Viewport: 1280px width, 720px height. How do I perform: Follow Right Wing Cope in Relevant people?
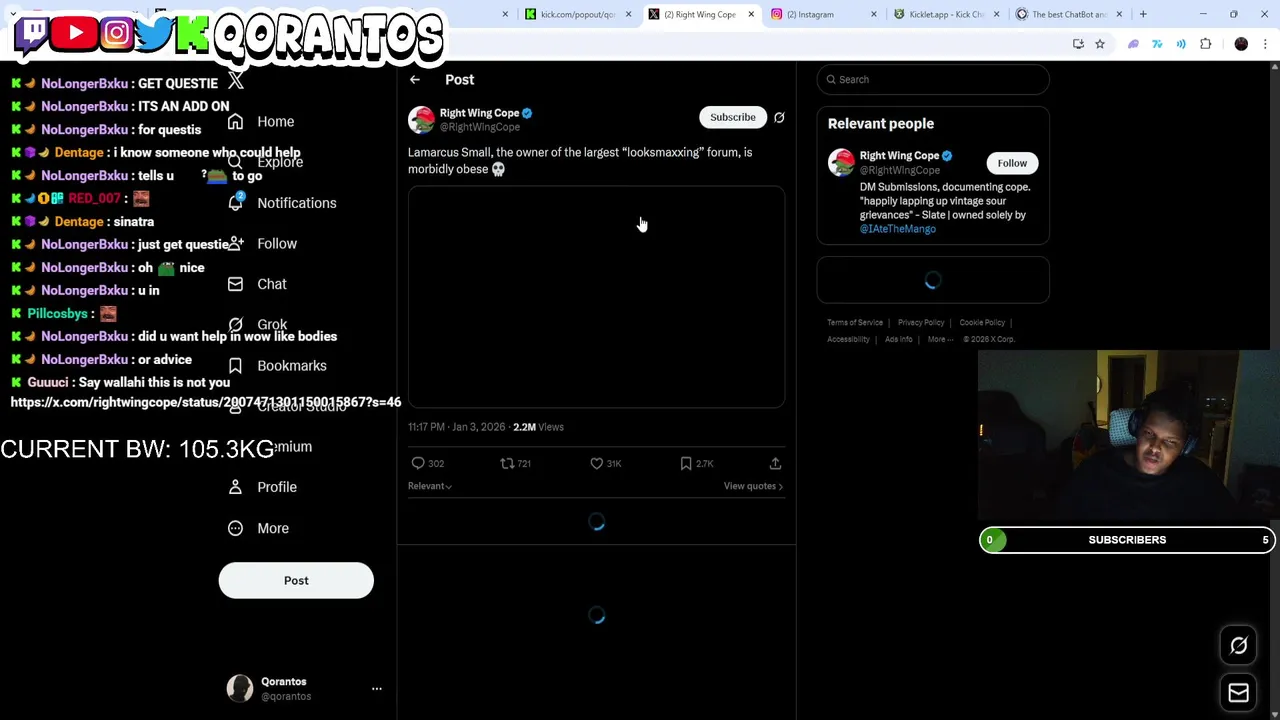1012,163
